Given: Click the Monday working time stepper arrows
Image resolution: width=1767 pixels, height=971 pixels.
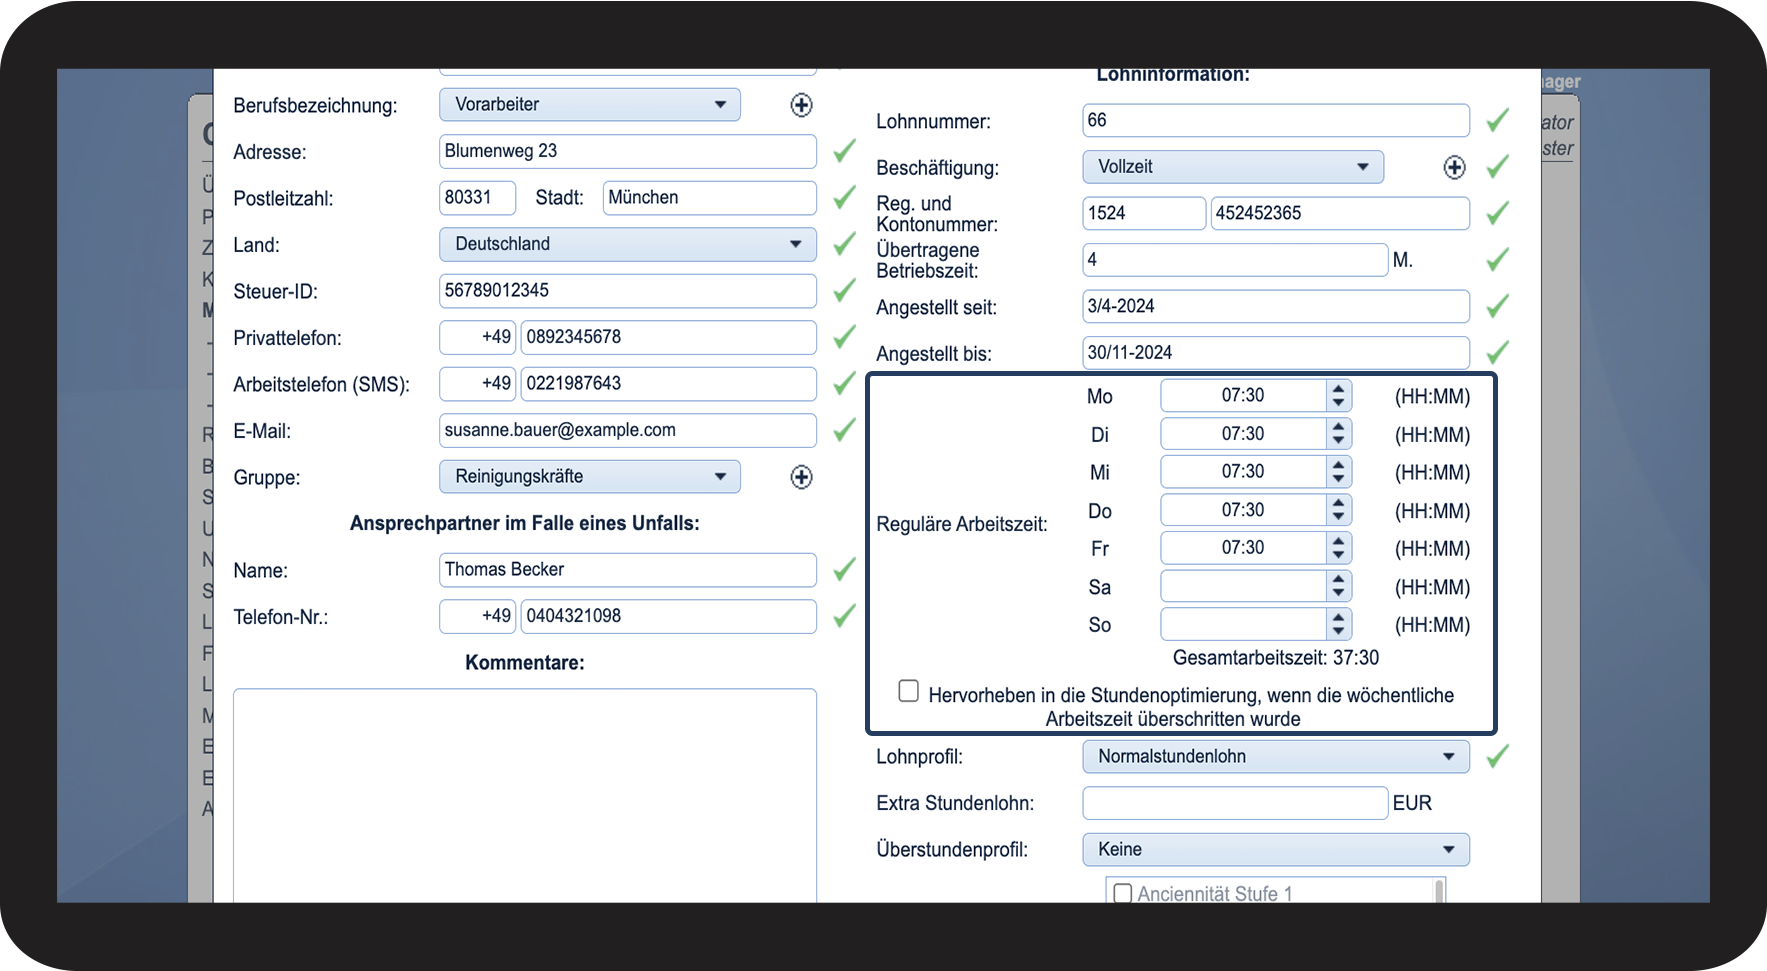Looking at the screenshot, I should pos(1338,396).
